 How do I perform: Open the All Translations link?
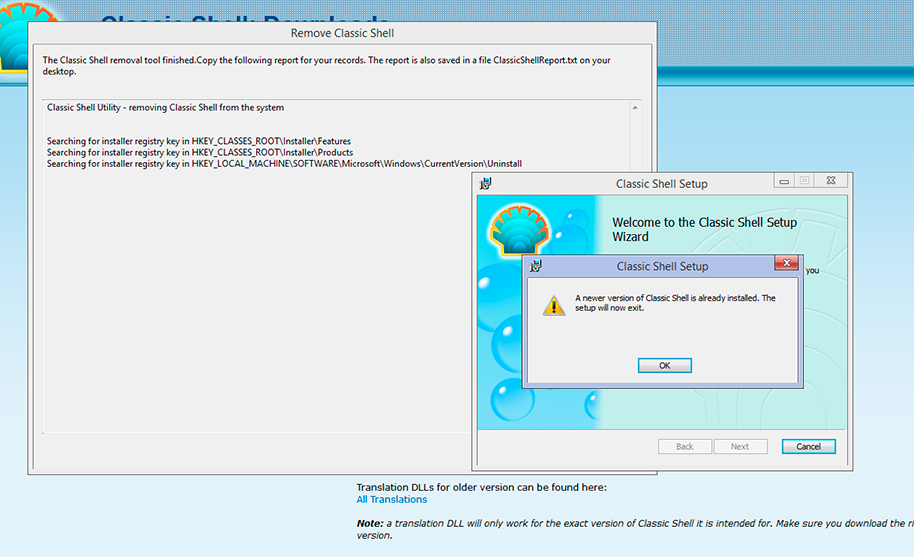pyautogui.click(x=392, y=499)
